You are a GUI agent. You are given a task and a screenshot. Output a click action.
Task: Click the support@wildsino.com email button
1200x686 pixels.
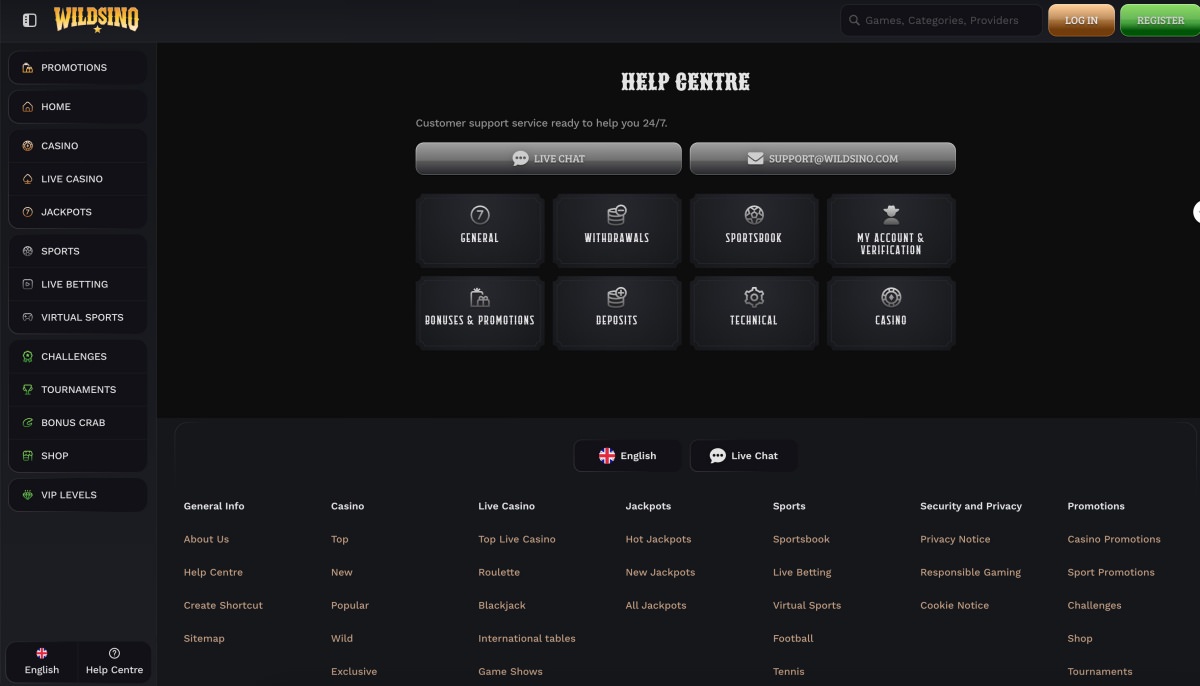point(822,159)
